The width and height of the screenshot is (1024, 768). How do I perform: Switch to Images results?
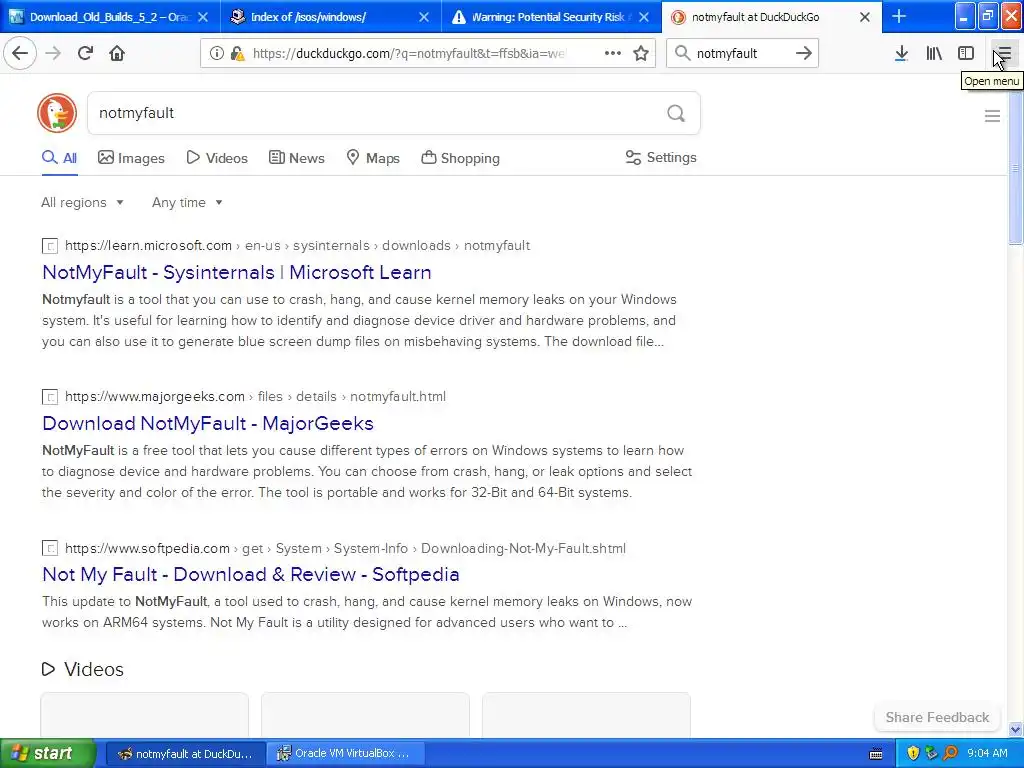pos(131,158)
